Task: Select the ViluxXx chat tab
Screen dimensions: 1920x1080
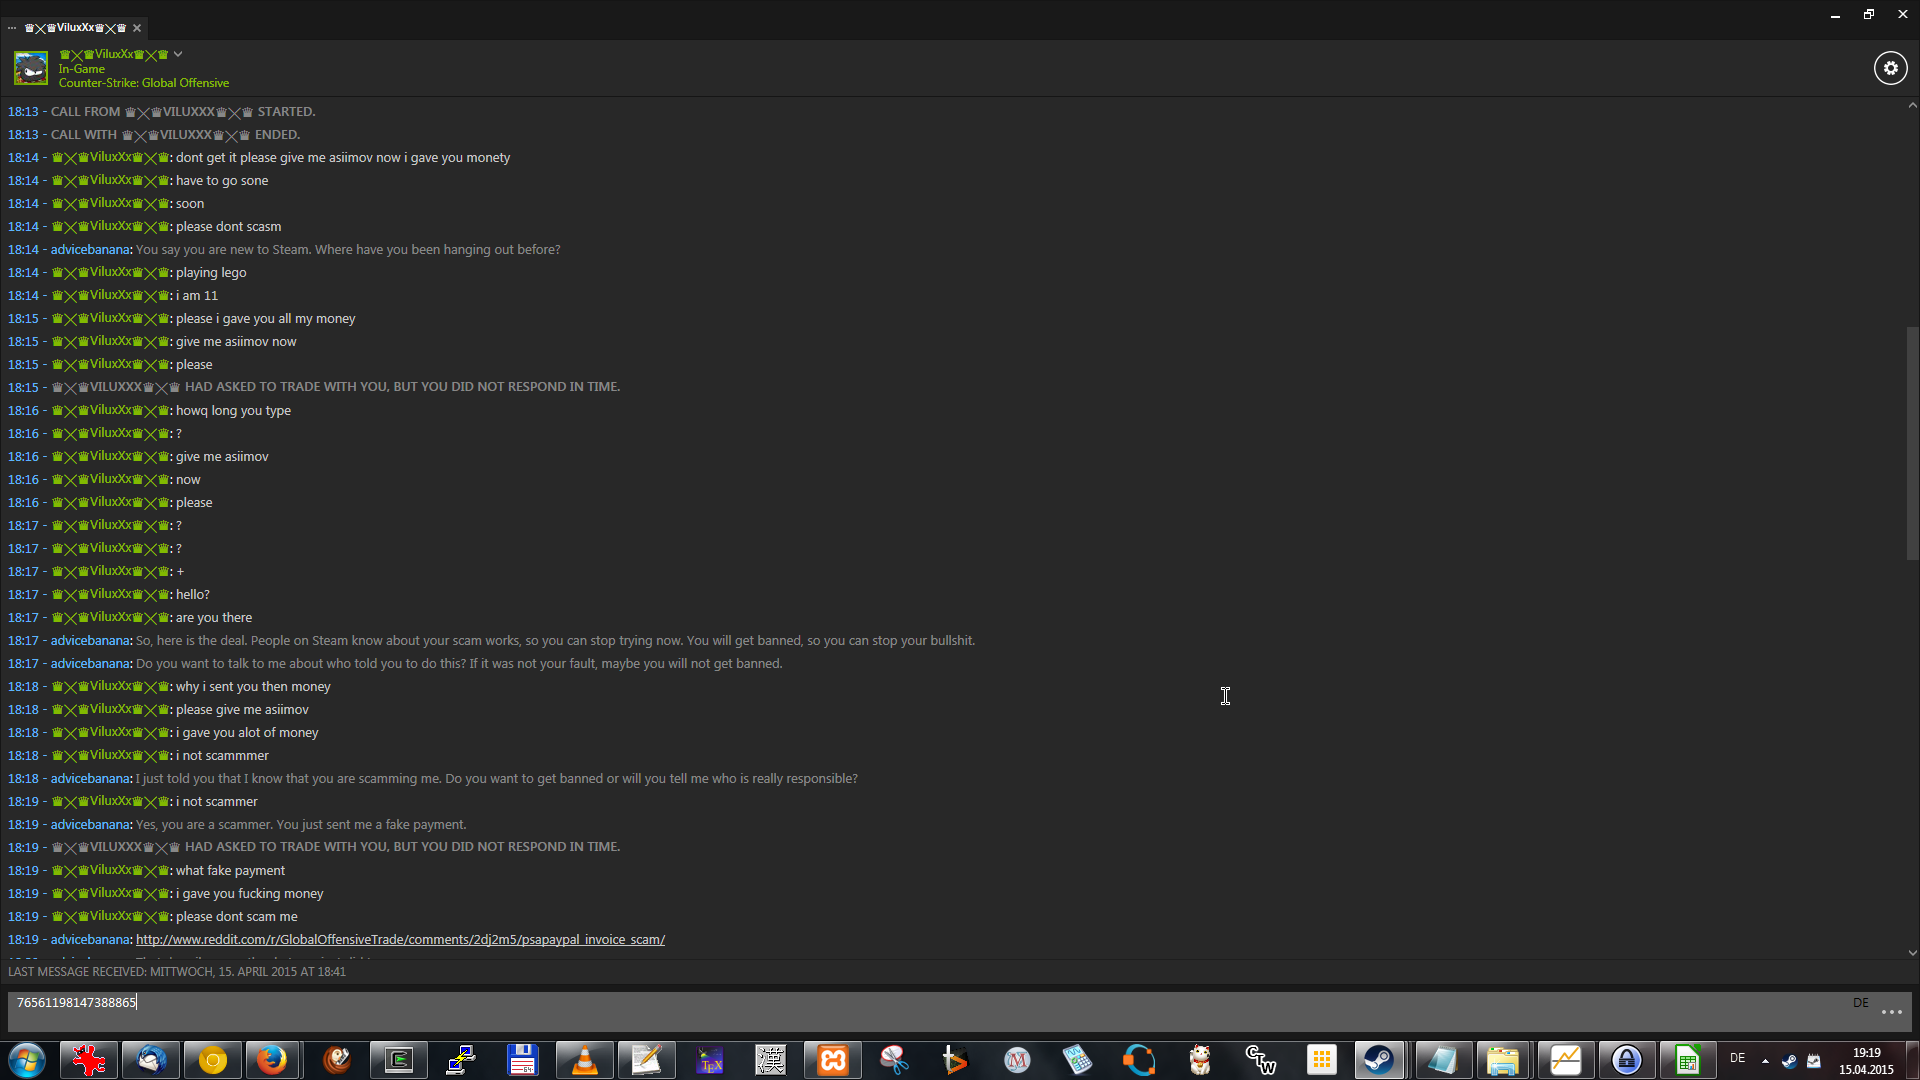Action: pos(76,28)
